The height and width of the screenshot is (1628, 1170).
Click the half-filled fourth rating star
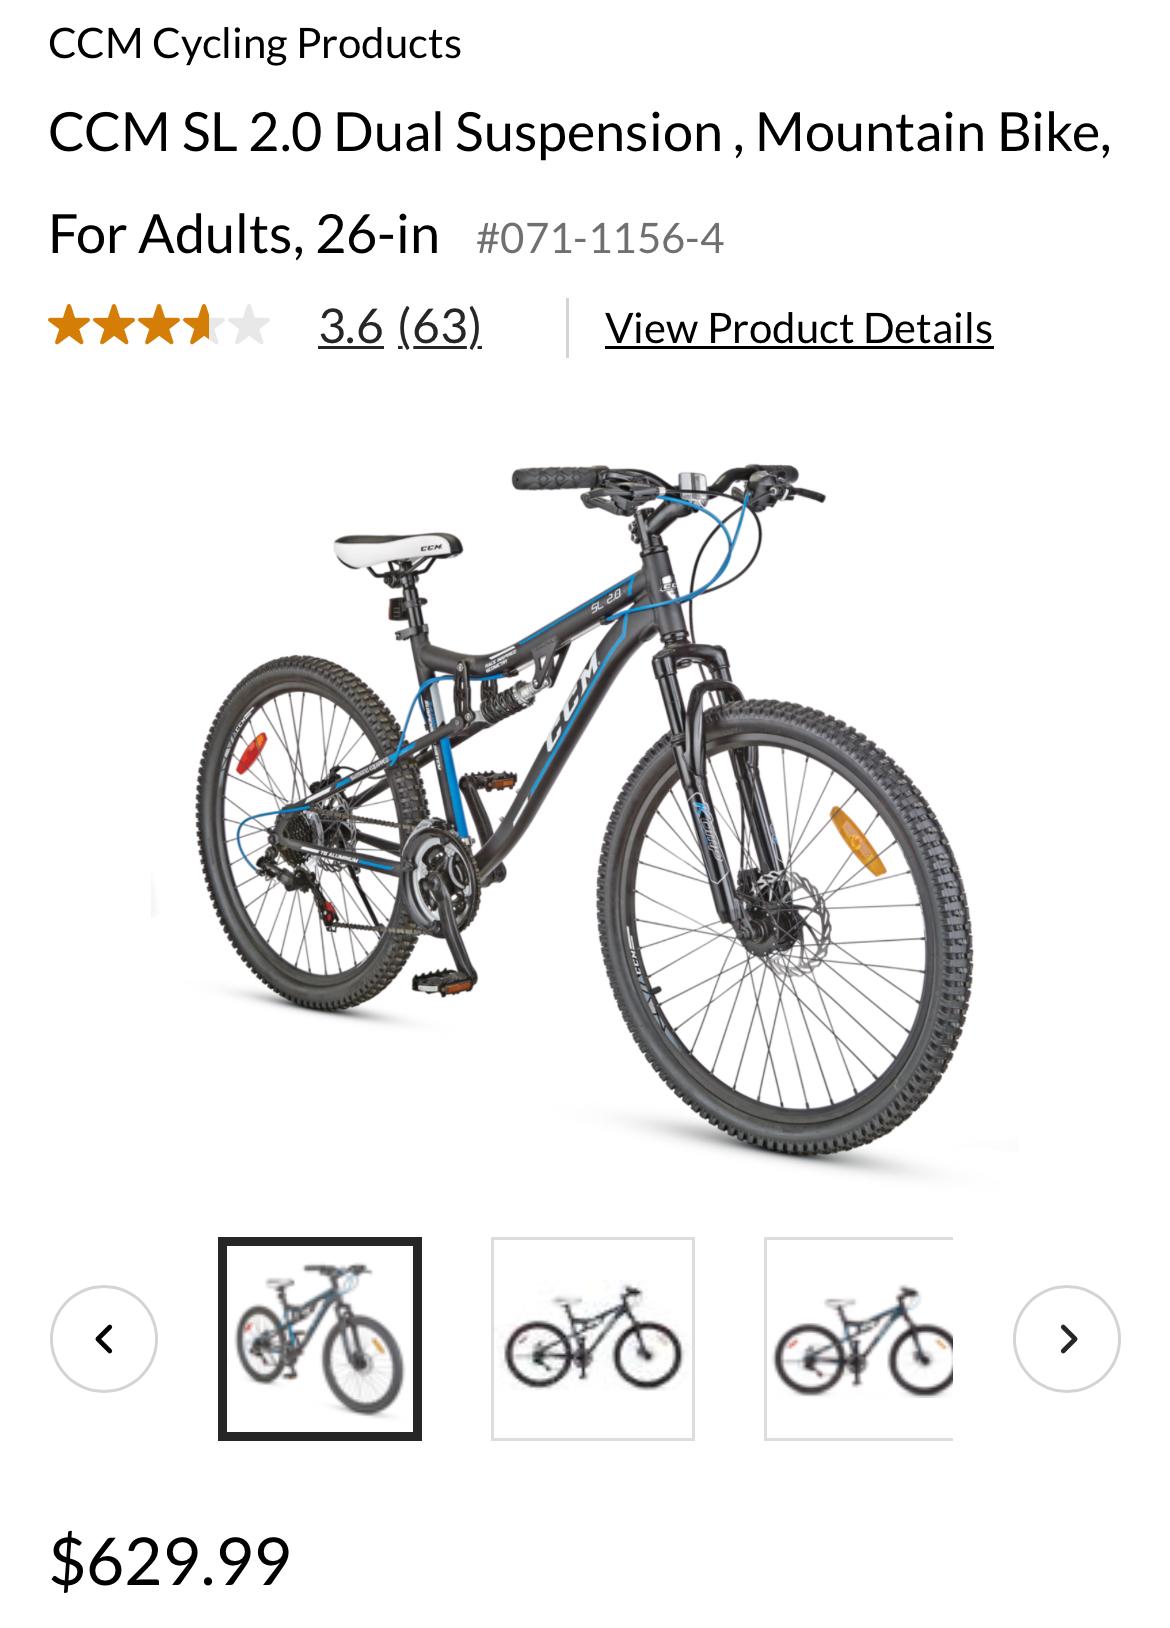coord(204,325)
